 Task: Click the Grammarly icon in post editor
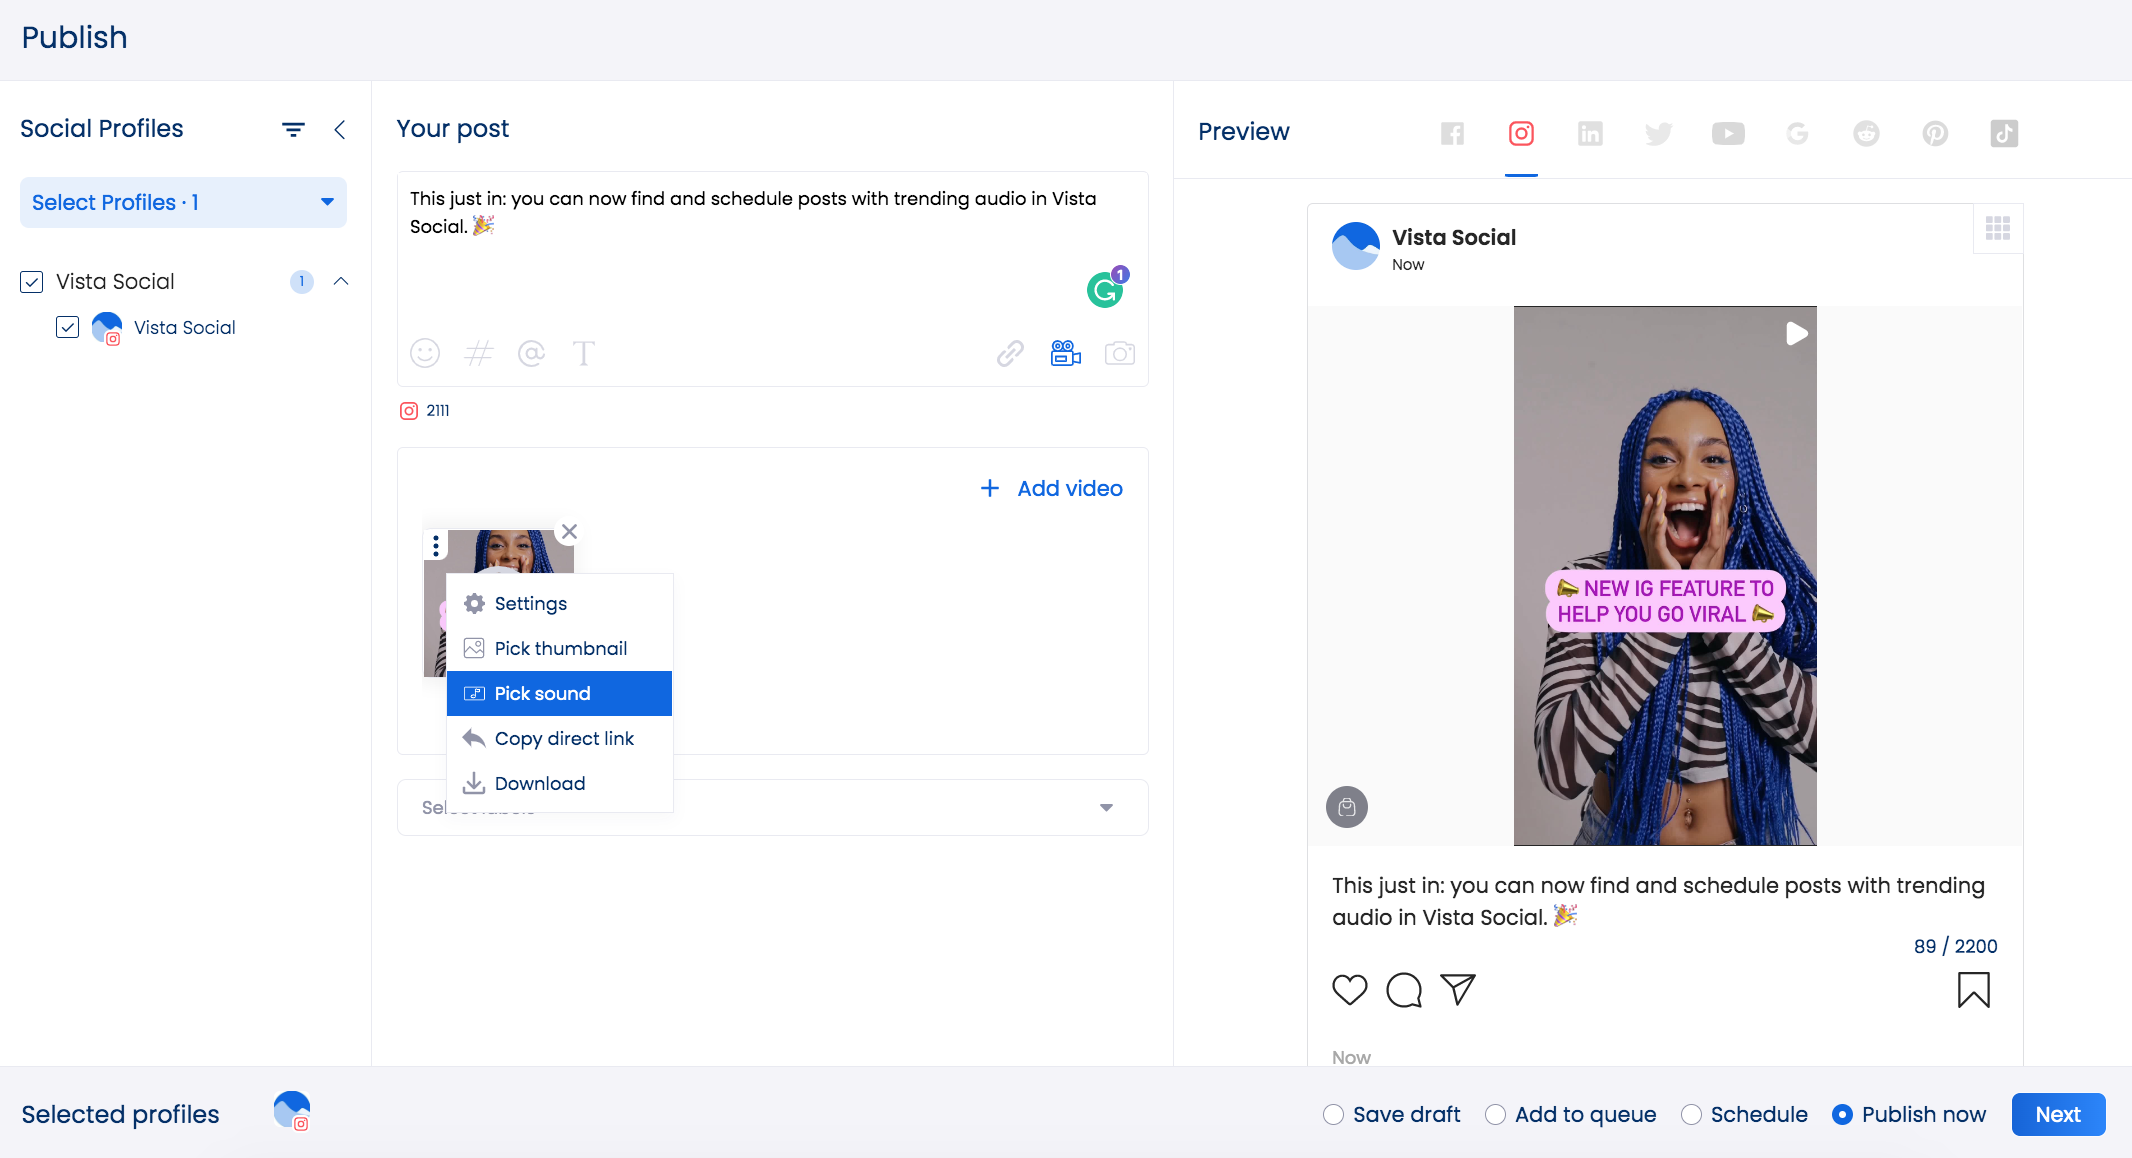[x=1105, y=290]
